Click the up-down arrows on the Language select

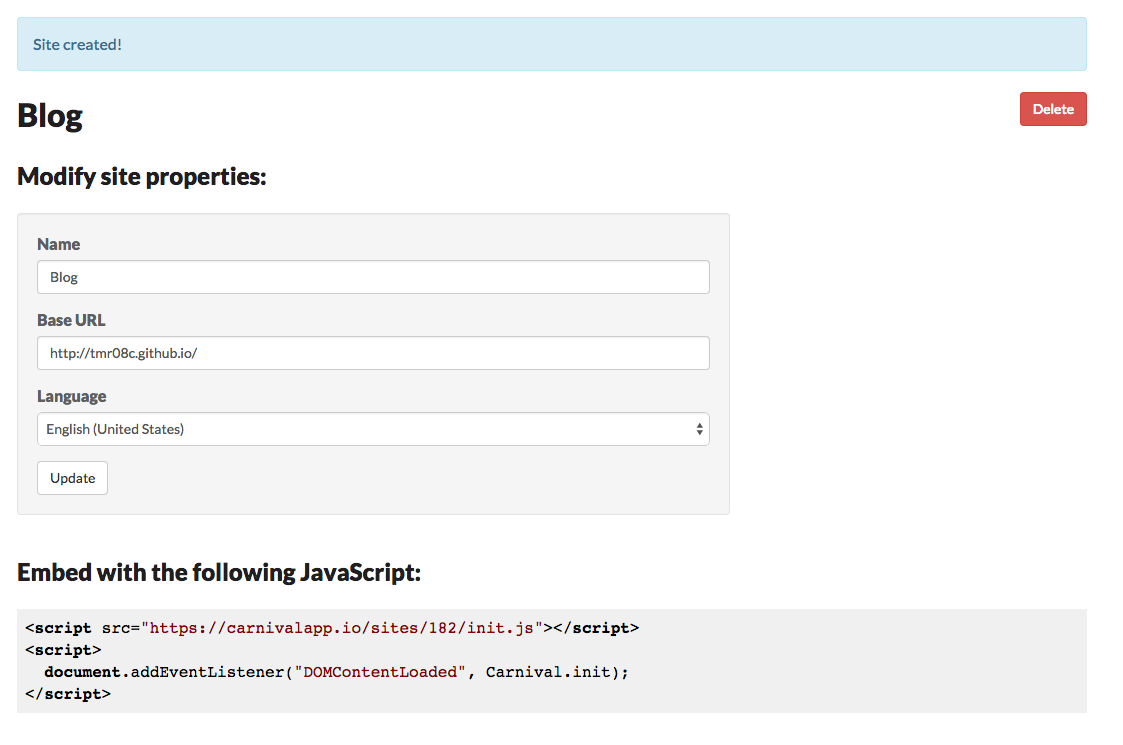[699, 429]
